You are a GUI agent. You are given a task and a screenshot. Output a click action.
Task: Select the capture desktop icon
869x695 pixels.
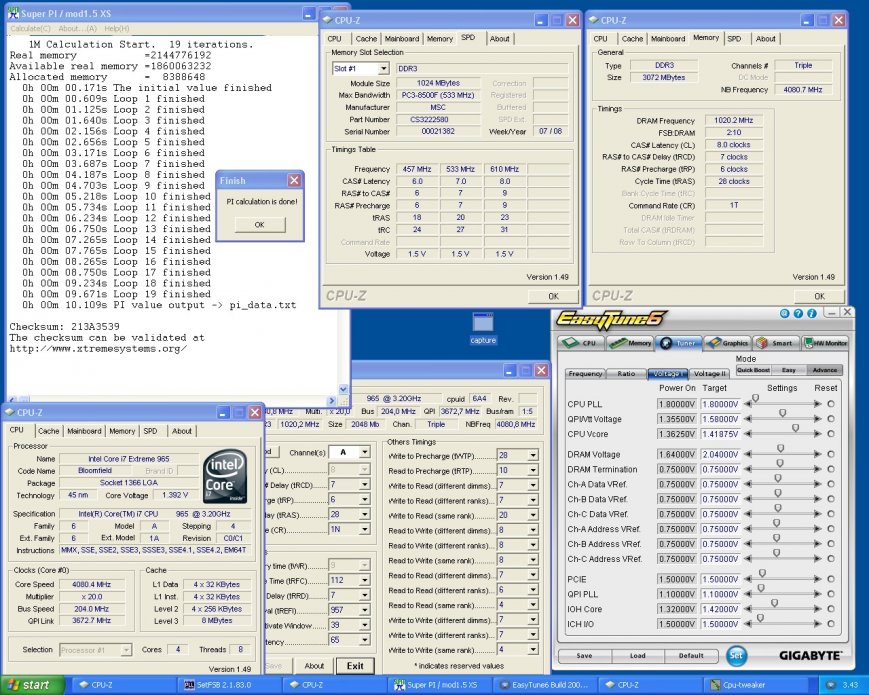[x=483, y=329]
